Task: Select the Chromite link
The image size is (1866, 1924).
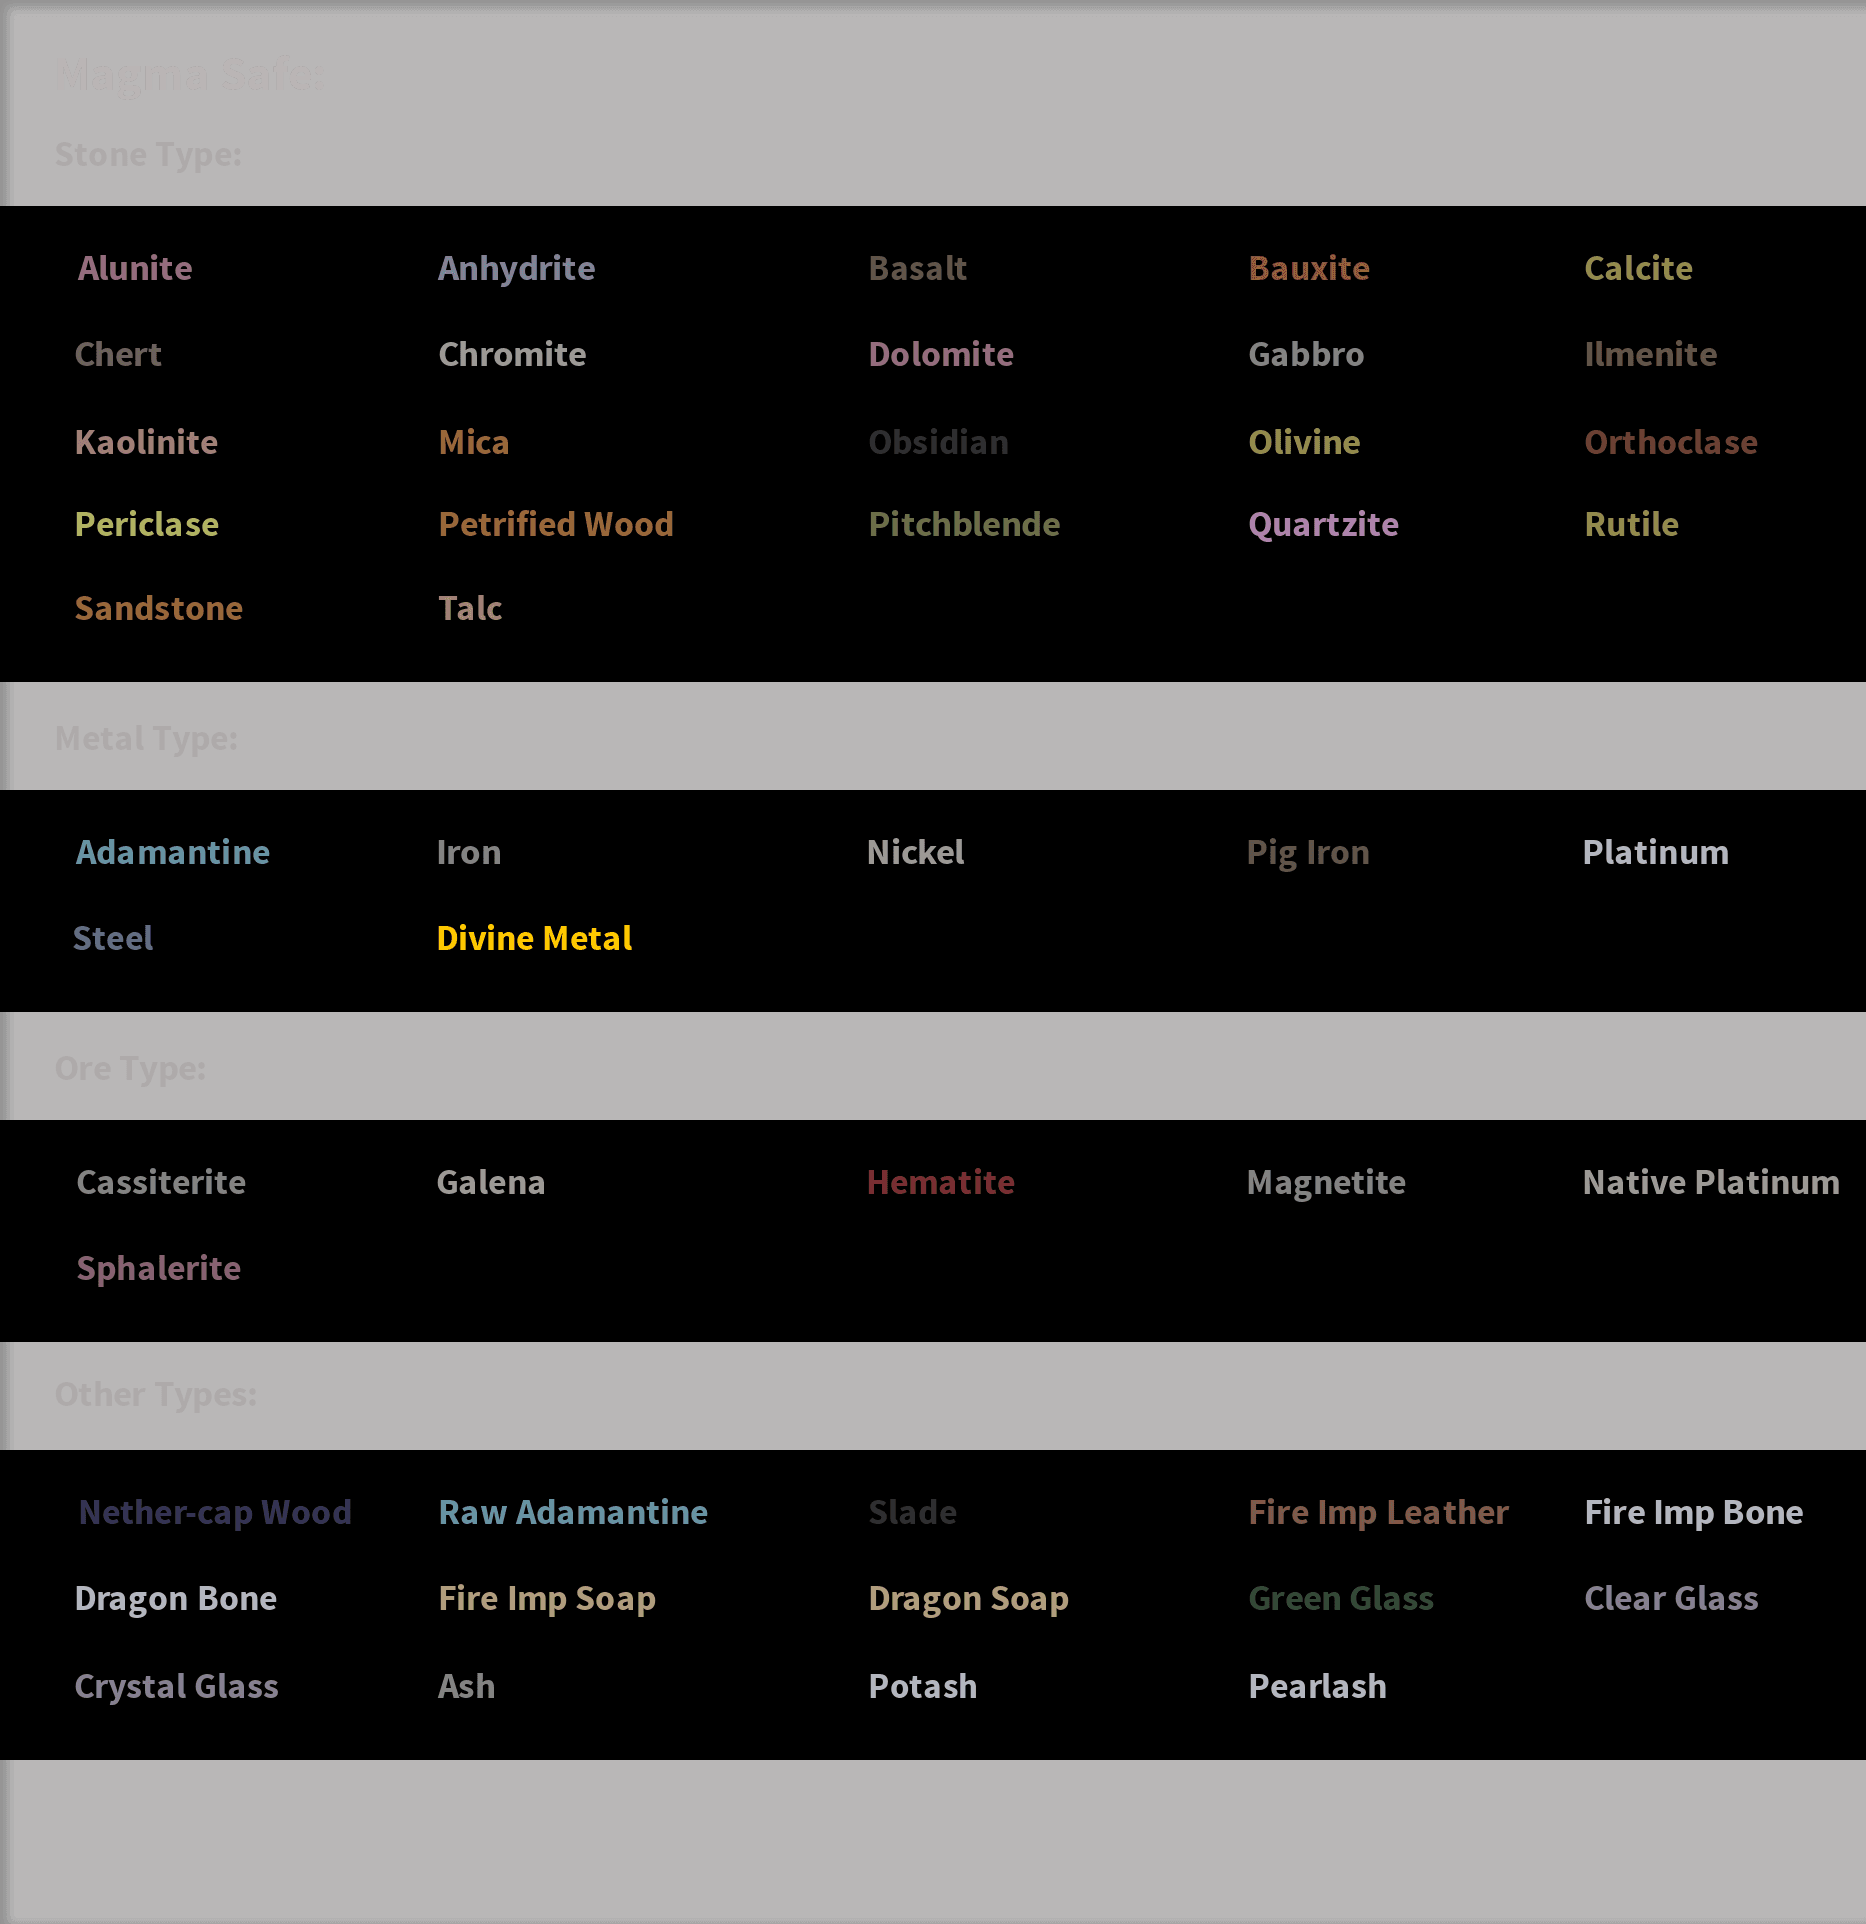Action: coord(512,354)
